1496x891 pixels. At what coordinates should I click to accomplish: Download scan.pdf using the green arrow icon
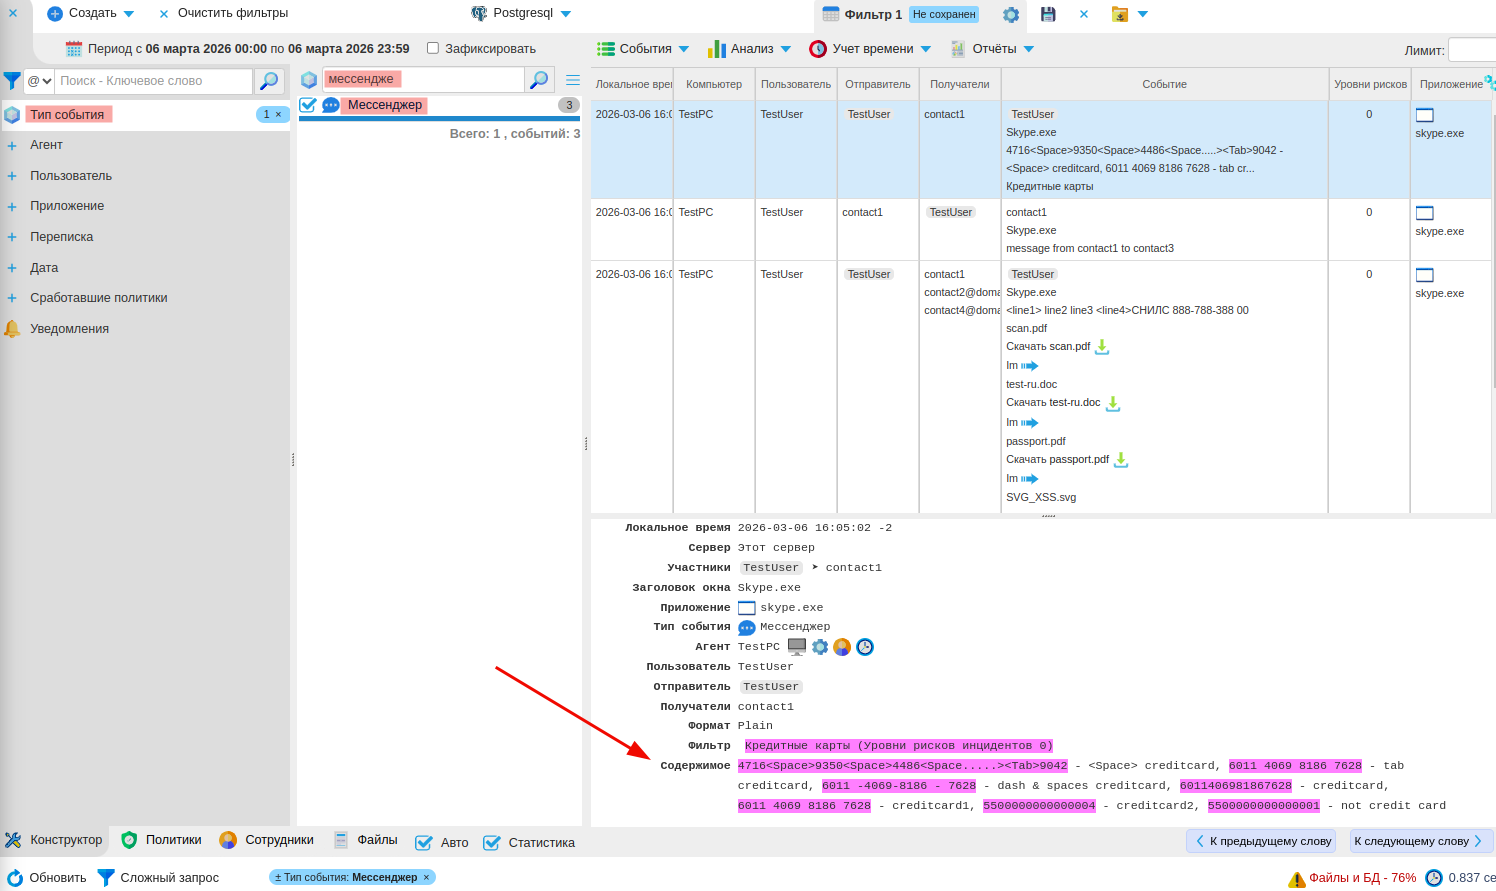pyautogui.click(x=1102, y=347)
